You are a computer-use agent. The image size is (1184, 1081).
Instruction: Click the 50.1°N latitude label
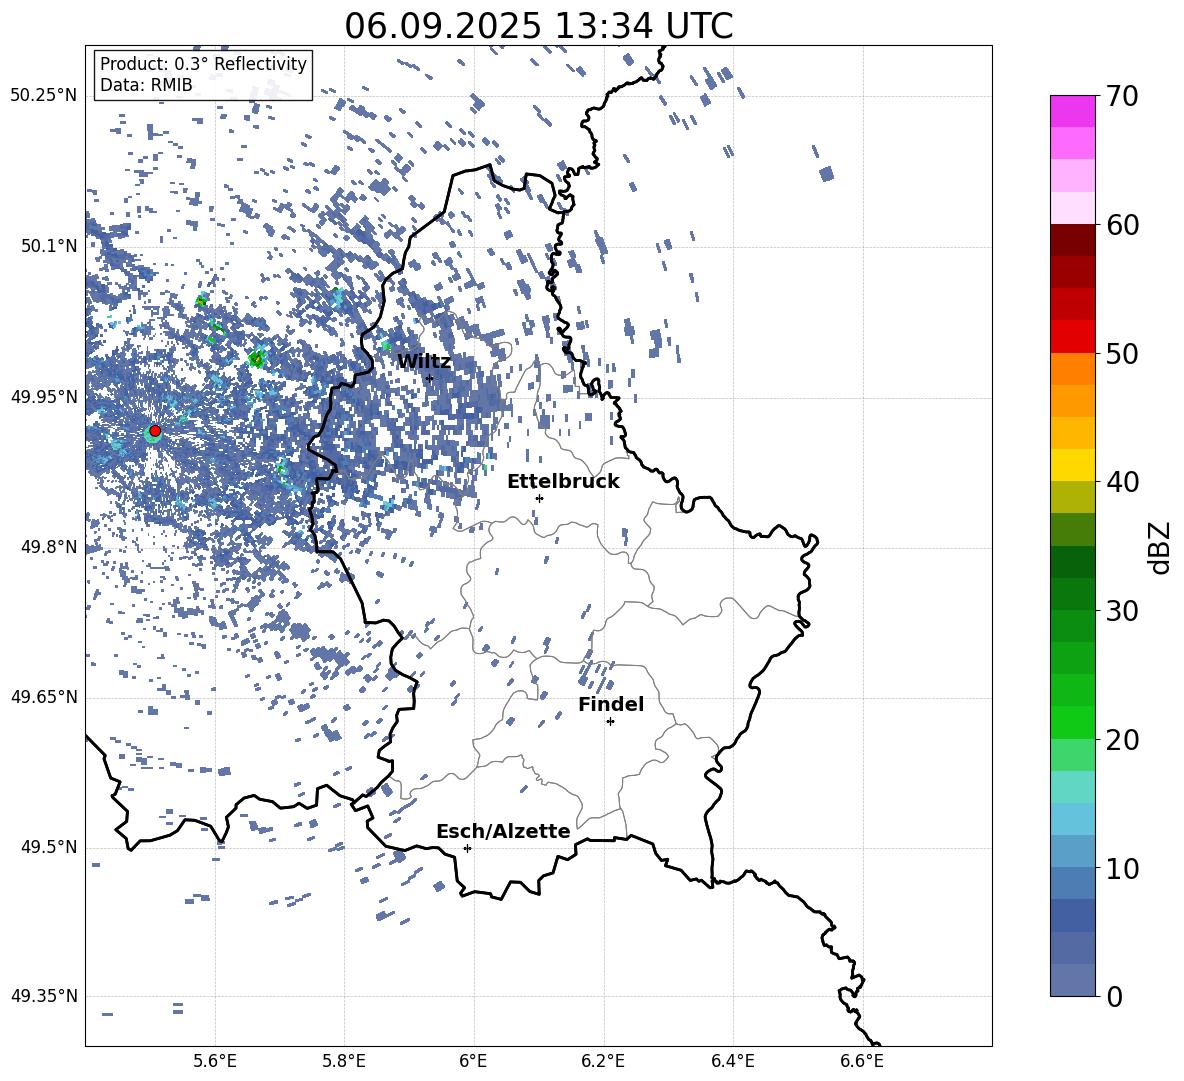(x=48, y=246)
